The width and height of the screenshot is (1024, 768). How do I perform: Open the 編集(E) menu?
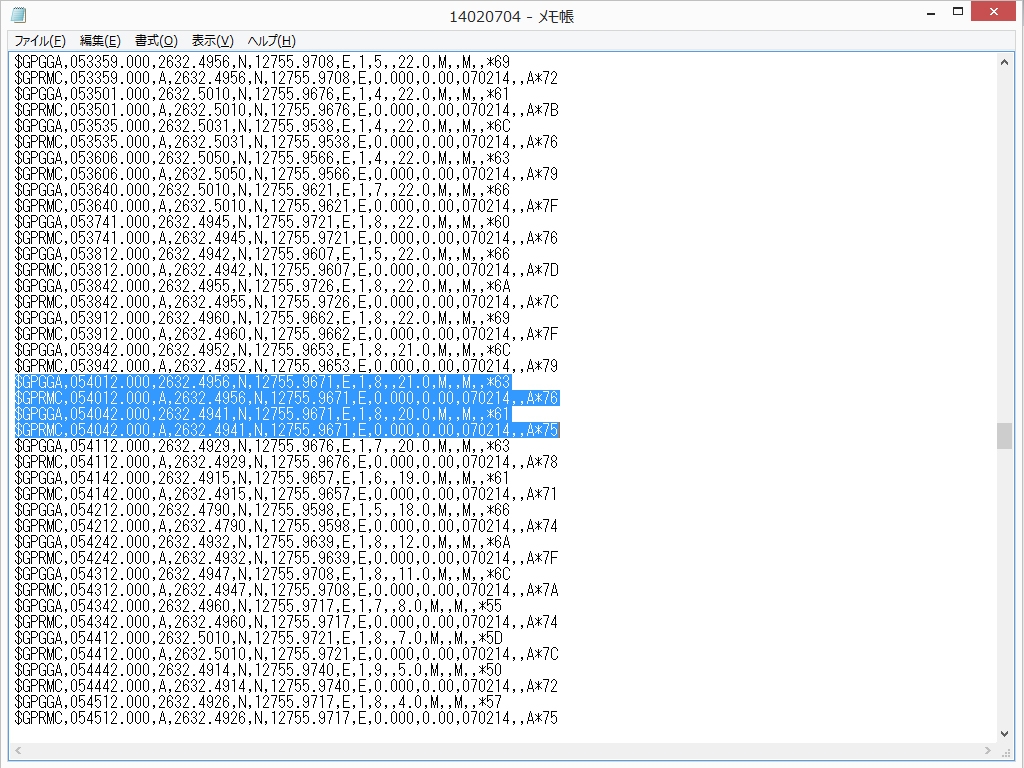(x=100, y=40)
